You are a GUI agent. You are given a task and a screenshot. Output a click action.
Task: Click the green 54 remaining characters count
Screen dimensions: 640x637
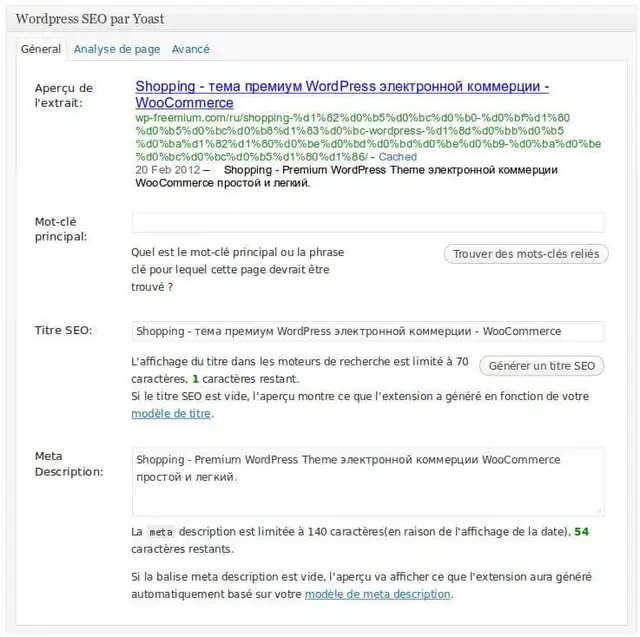coord(582,532)
